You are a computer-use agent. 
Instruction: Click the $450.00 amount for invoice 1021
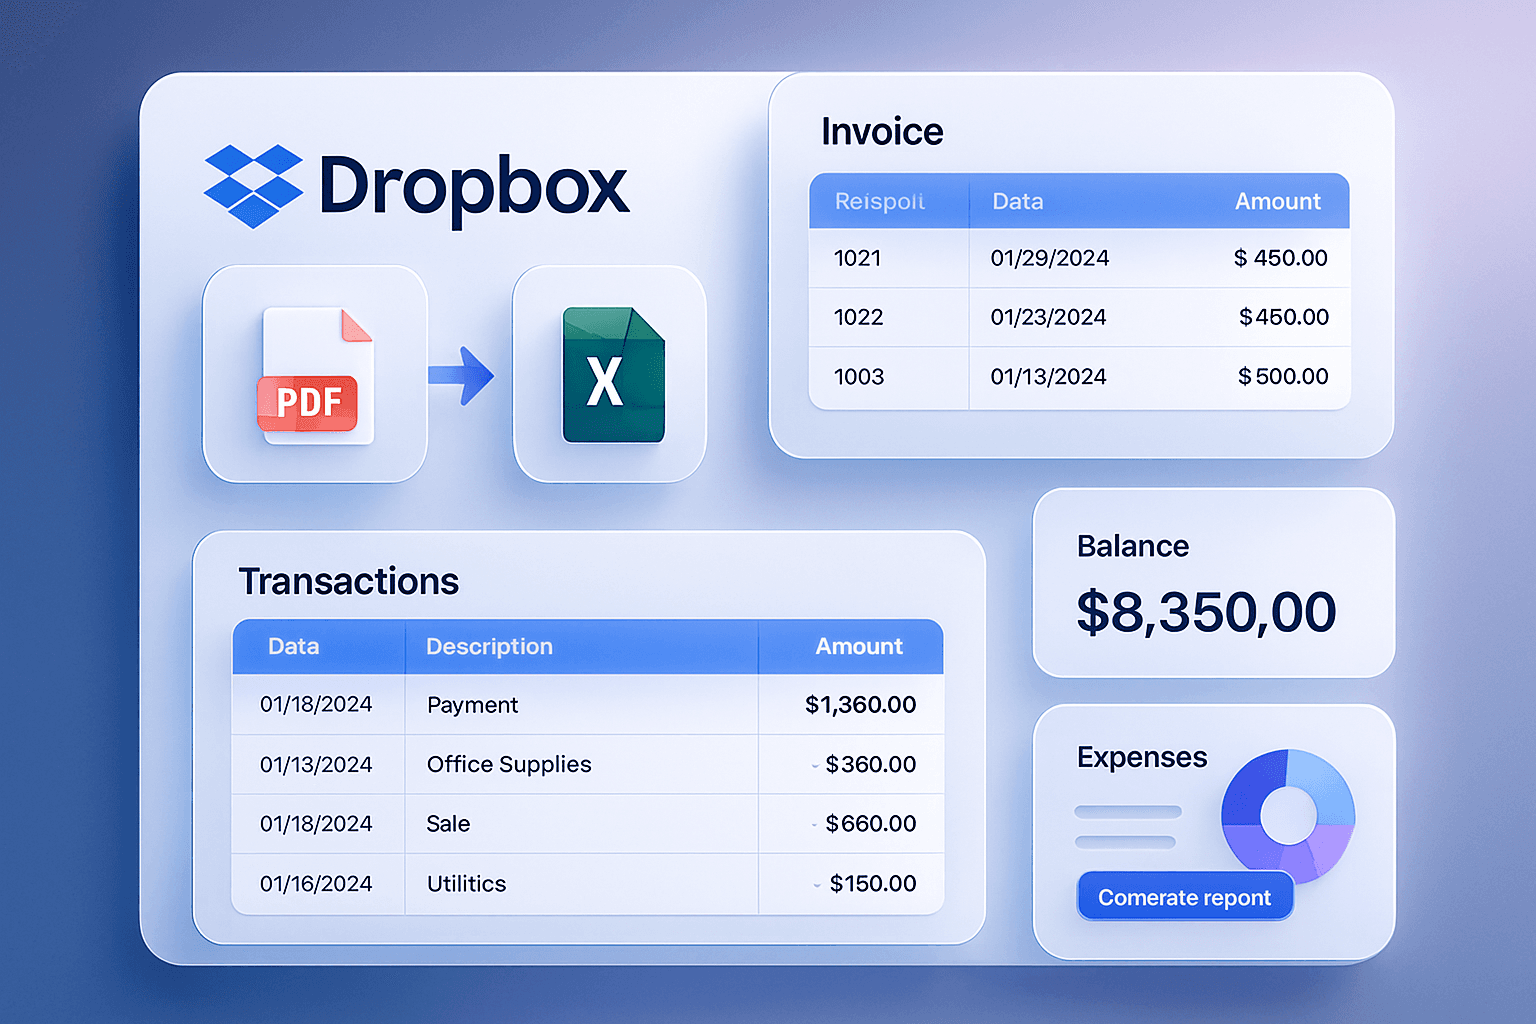pyautogui.click(x=1281, y=258)
